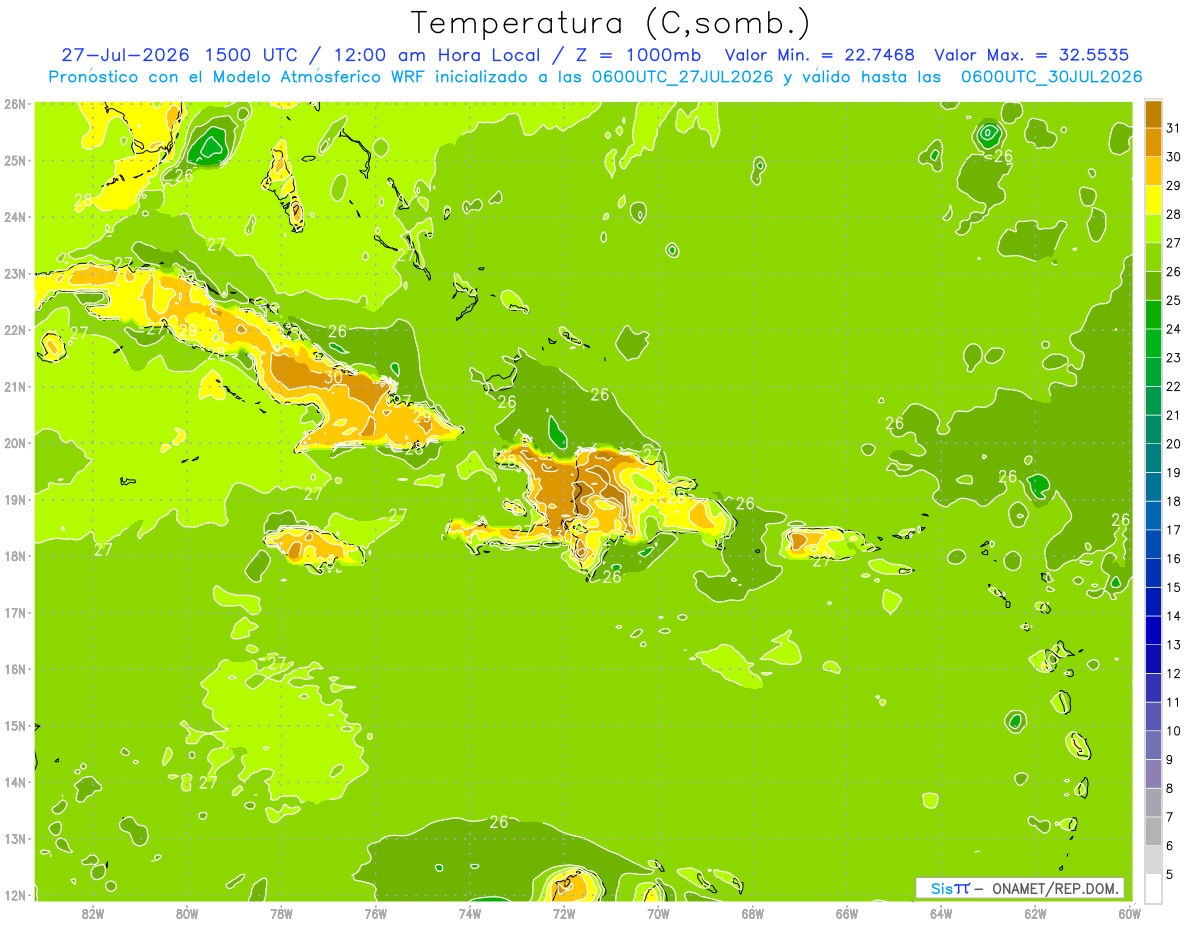
Task: Click the "13N" latitude axis label
Action: [x=15, y=838]
